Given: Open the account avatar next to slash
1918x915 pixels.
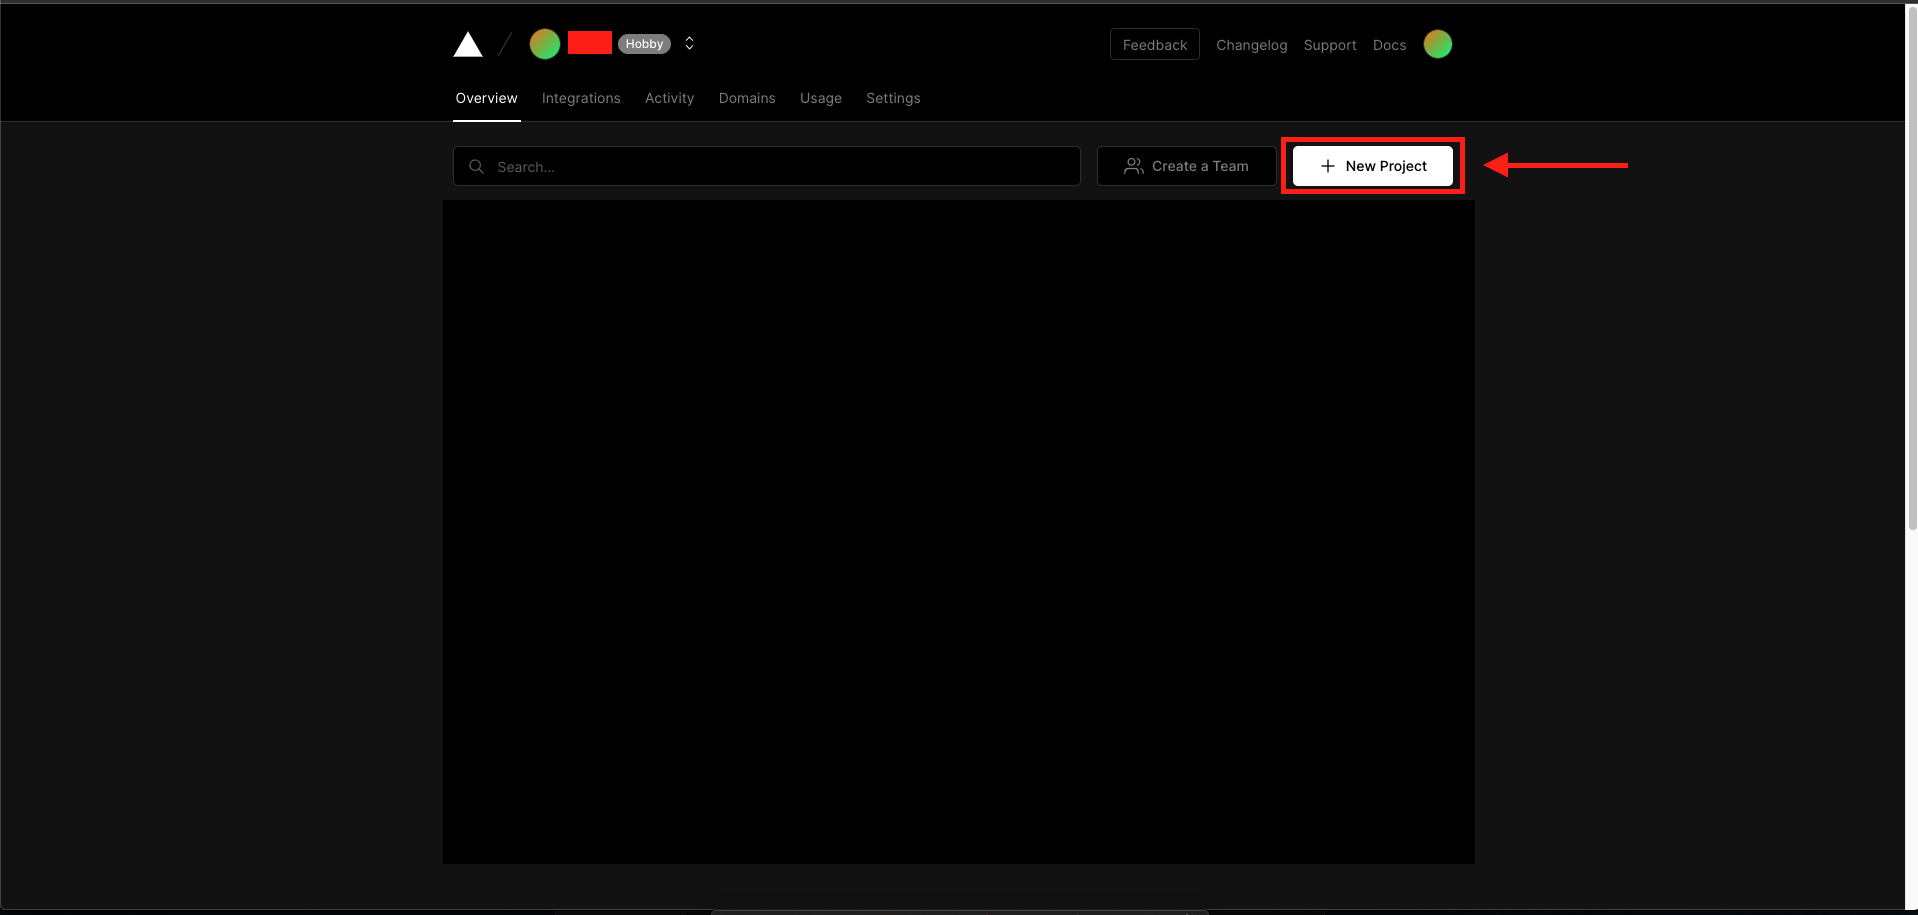Looking at the screenshot, I should click(x=544, y=43).
